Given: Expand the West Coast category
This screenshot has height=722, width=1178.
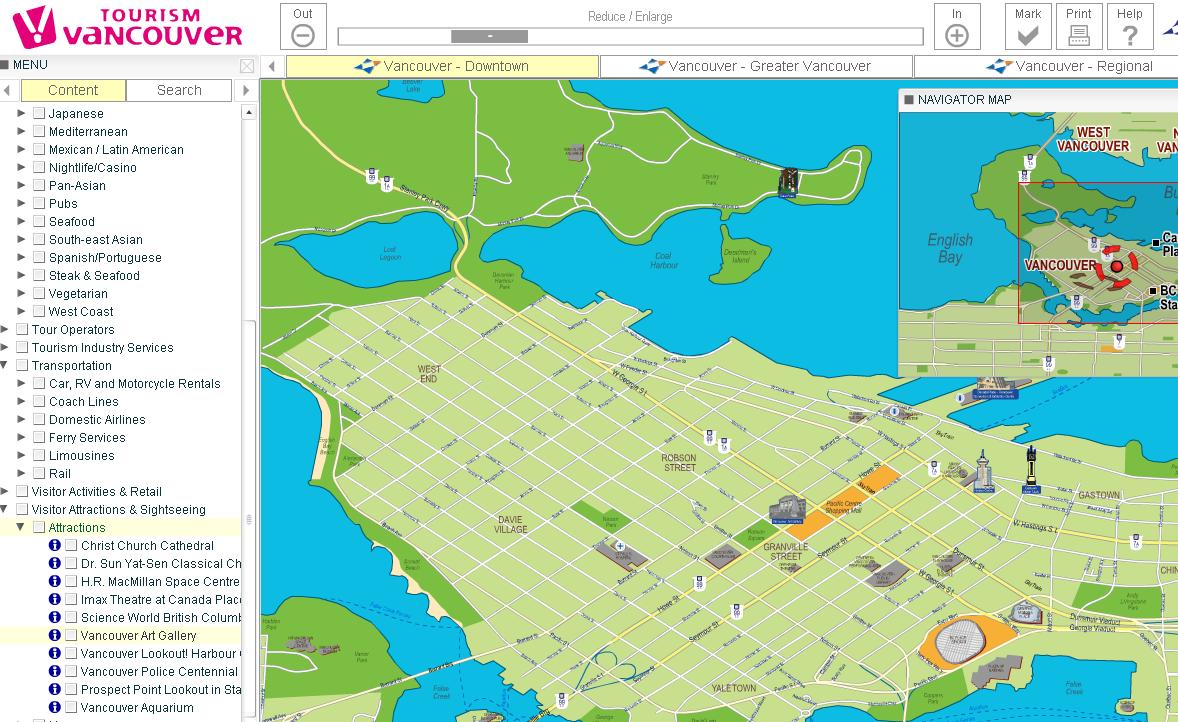Looking at the screenshot, I should (21, 311).
